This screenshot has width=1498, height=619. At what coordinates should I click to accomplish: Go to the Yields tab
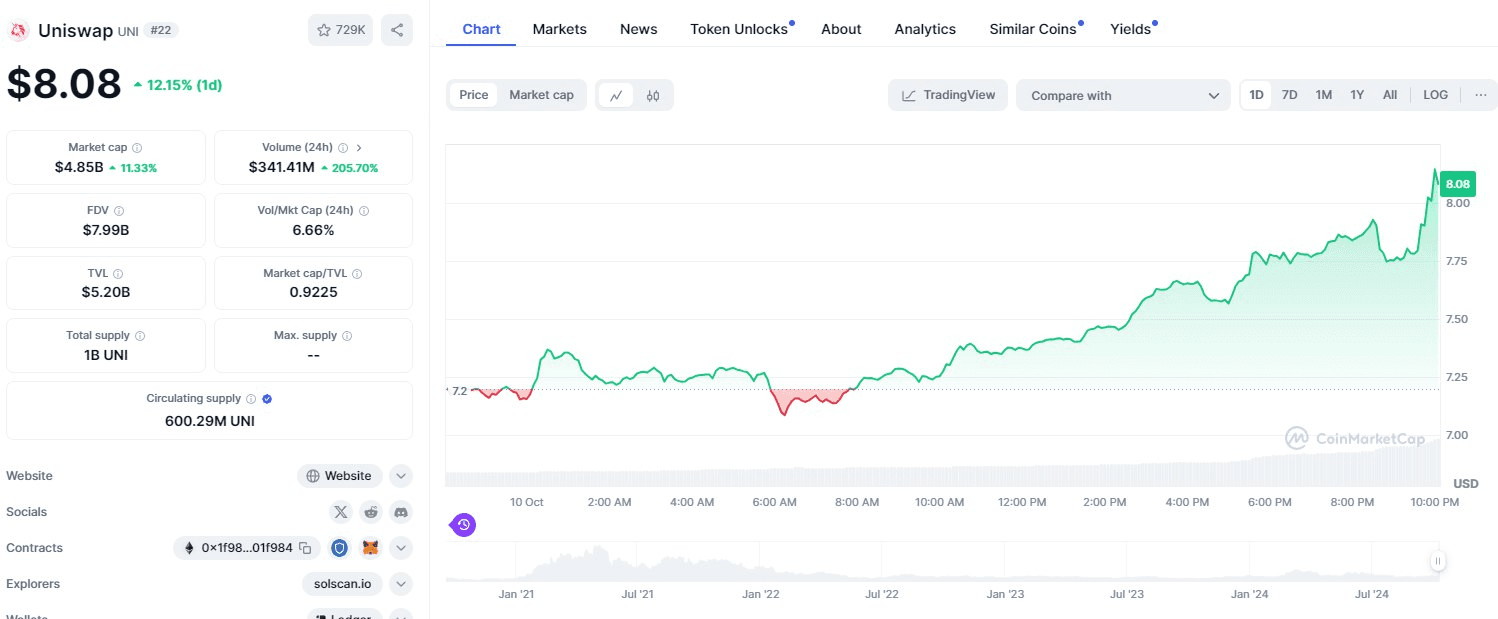(x=1131, y=29)
